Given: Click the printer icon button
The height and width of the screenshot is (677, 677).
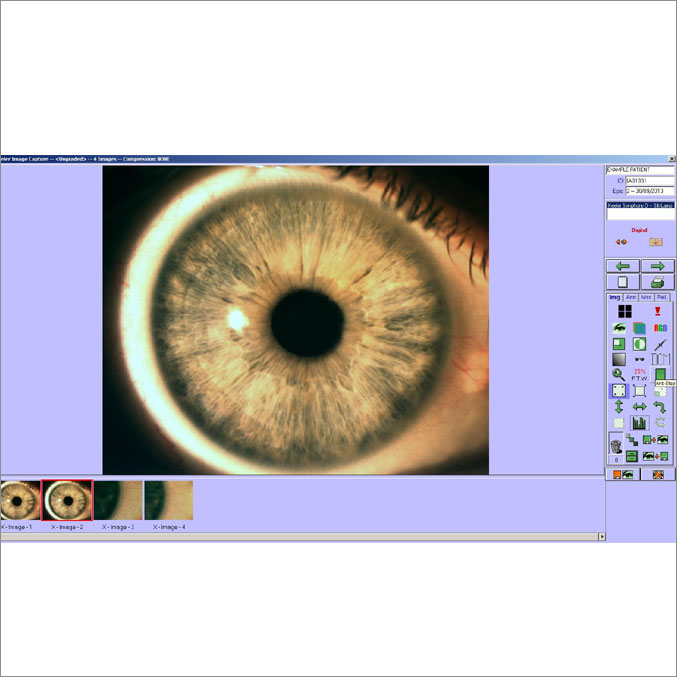Looking at the screenshot, I should pyautogui.click(x=657, y=282).
